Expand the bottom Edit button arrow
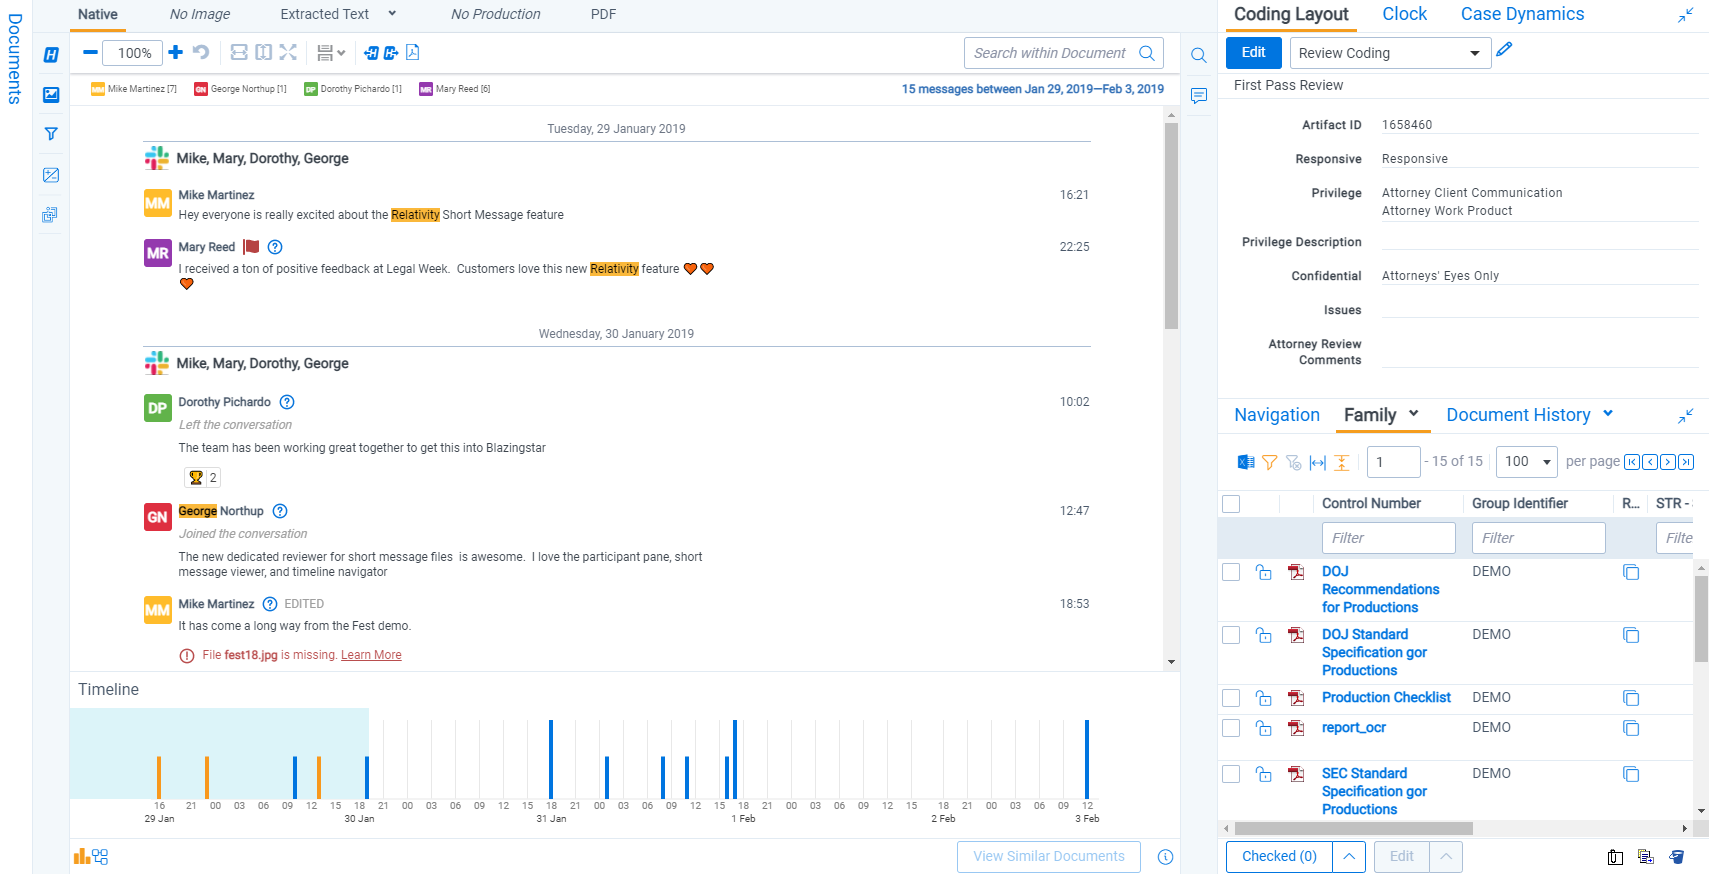This screenshot has height=874, width=1709. [1446, 857]
